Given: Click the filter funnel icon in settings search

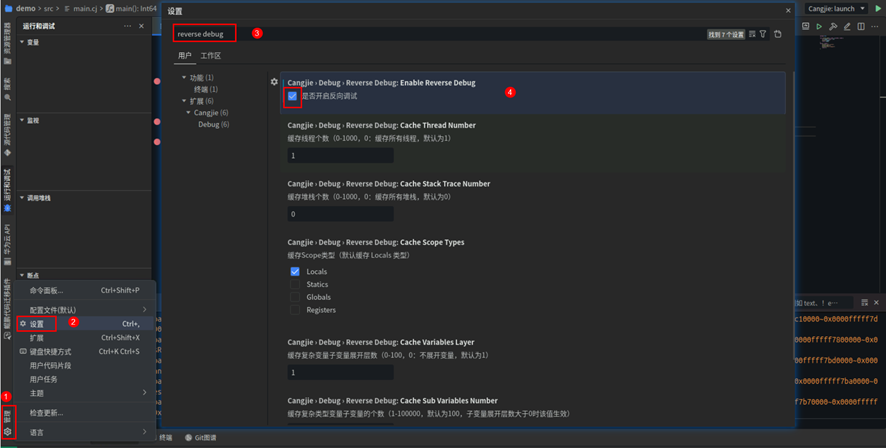Looking at the screenshot, I should pyautogui.click(x=763, y=34).
